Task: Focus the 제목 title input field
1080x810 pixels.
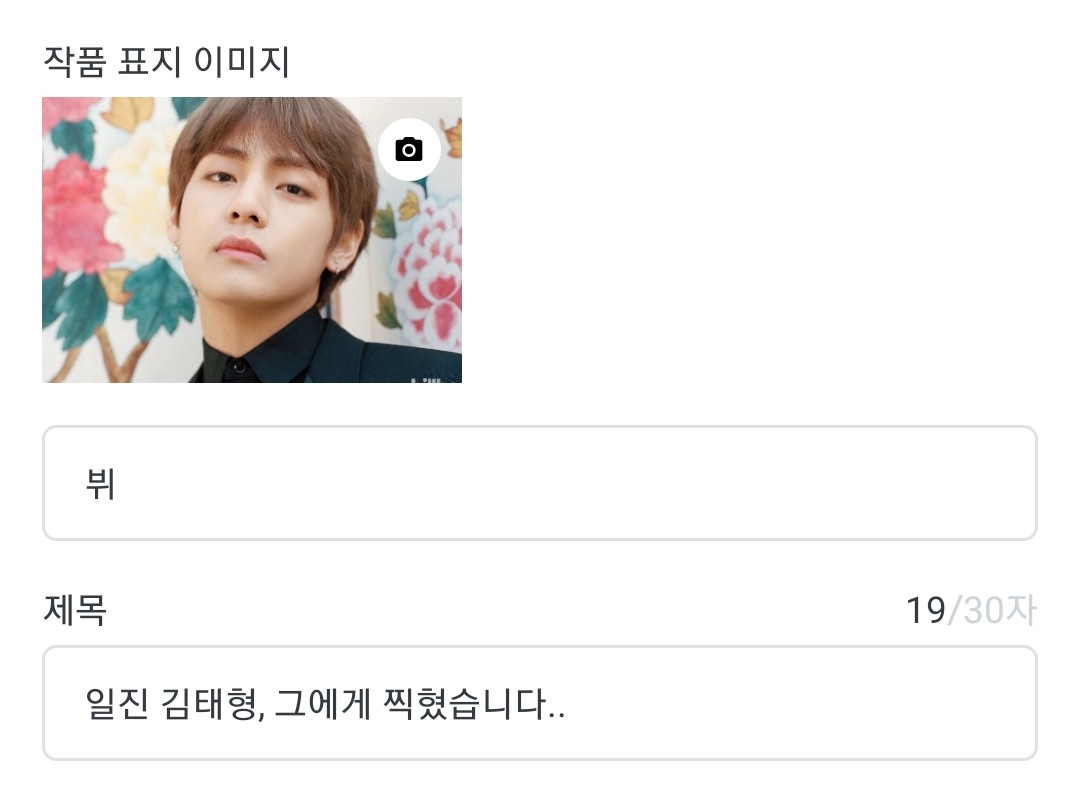Action: click(x=539, y=703)
